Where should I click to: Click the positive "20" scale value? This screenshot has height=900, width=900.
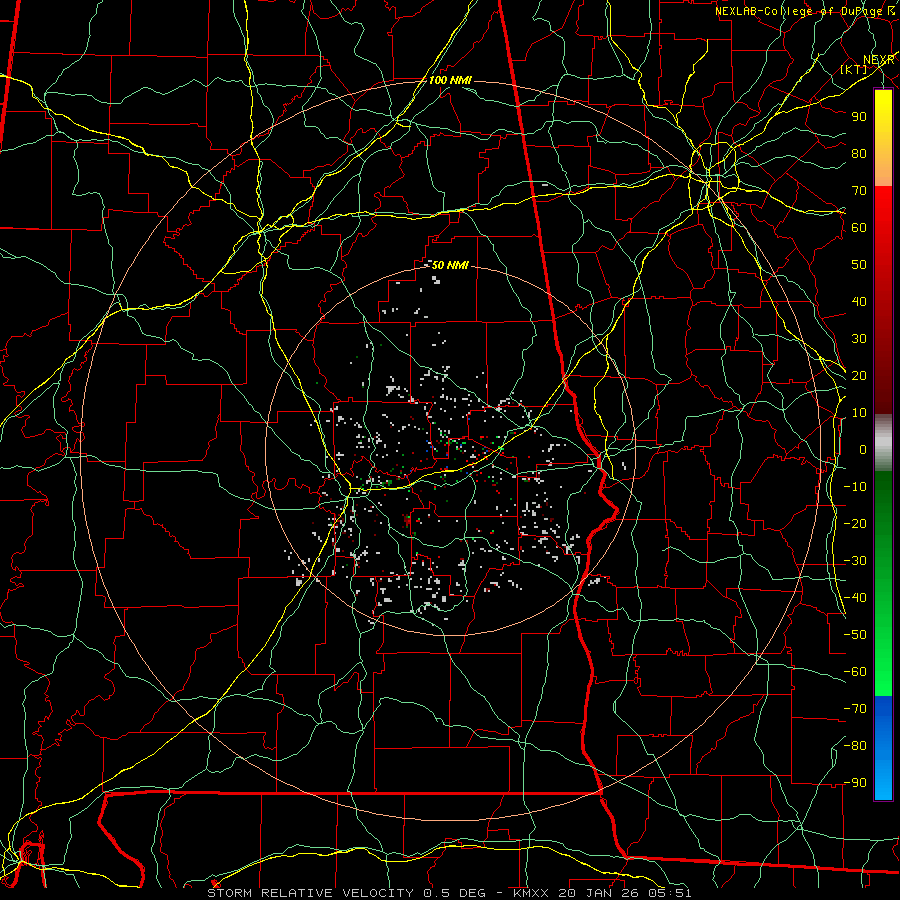tap(859, 375)
